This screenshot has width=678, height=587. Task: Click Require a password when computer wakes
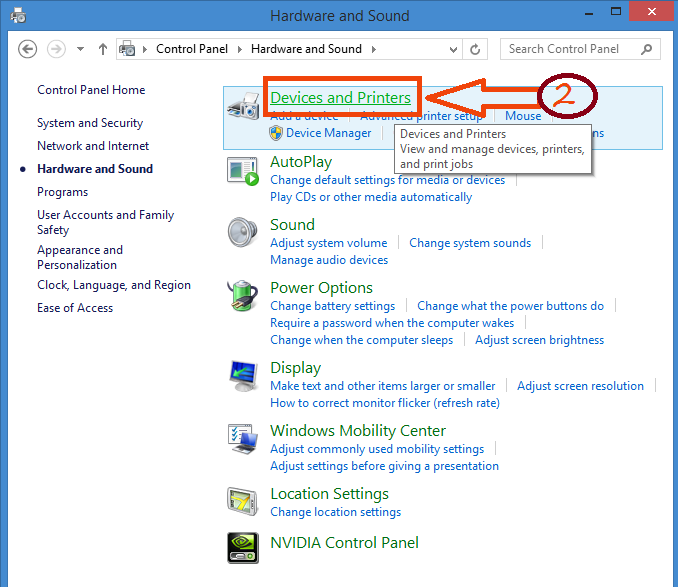(392, 323)
